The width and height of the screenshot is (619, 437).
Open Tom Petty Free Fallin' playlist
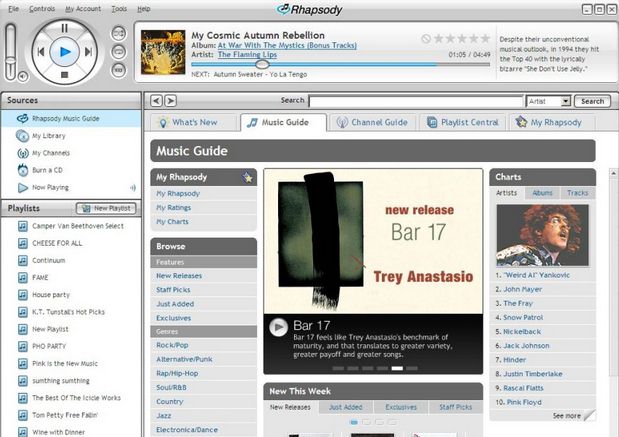[65, 415]
